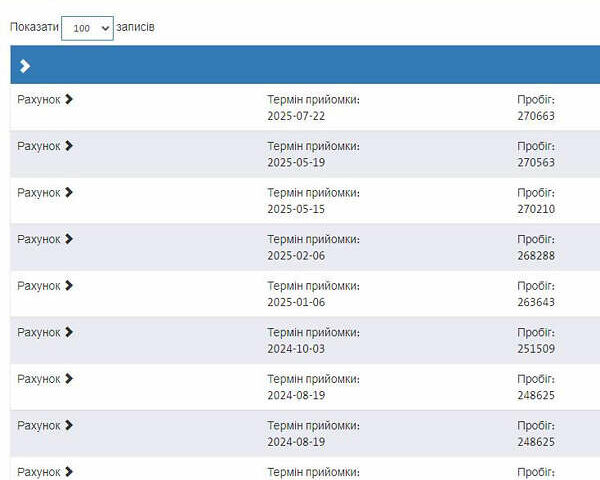
Task: Click the acceptance date 2025-07-22
Action: (296, 116)
